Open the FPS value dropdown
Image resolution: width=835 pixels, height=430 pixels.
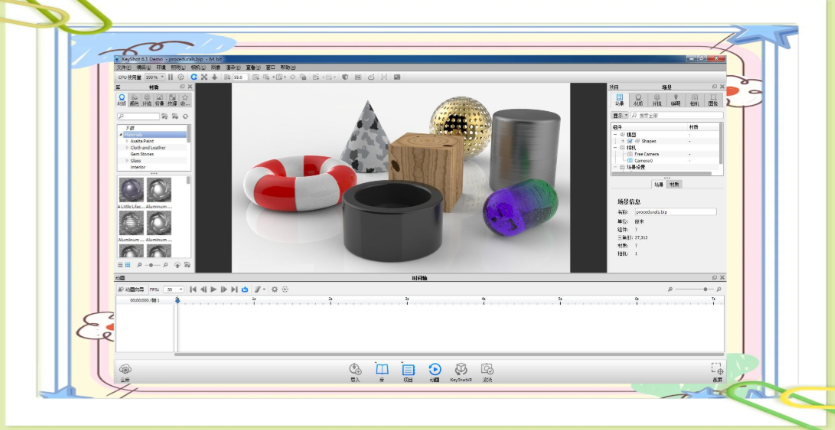click(x=174, y=289)
